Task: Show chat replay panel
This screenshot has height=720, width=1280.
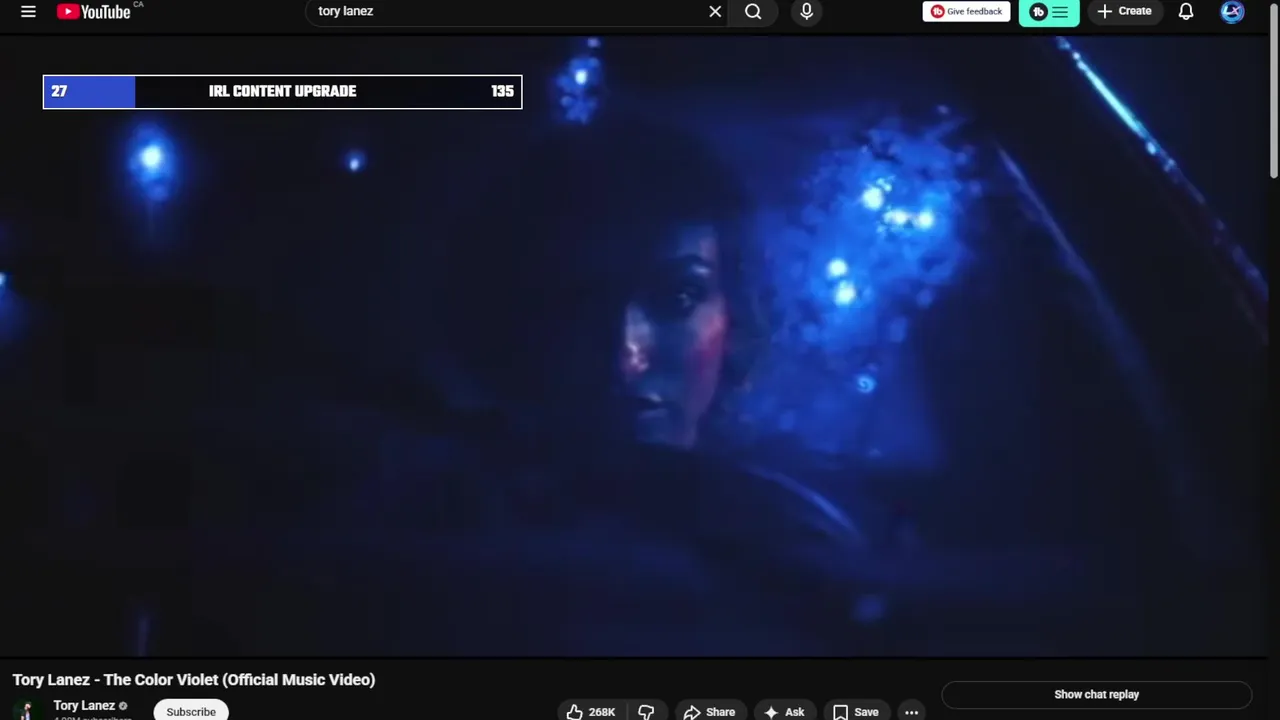Action: coord(1096,694)
